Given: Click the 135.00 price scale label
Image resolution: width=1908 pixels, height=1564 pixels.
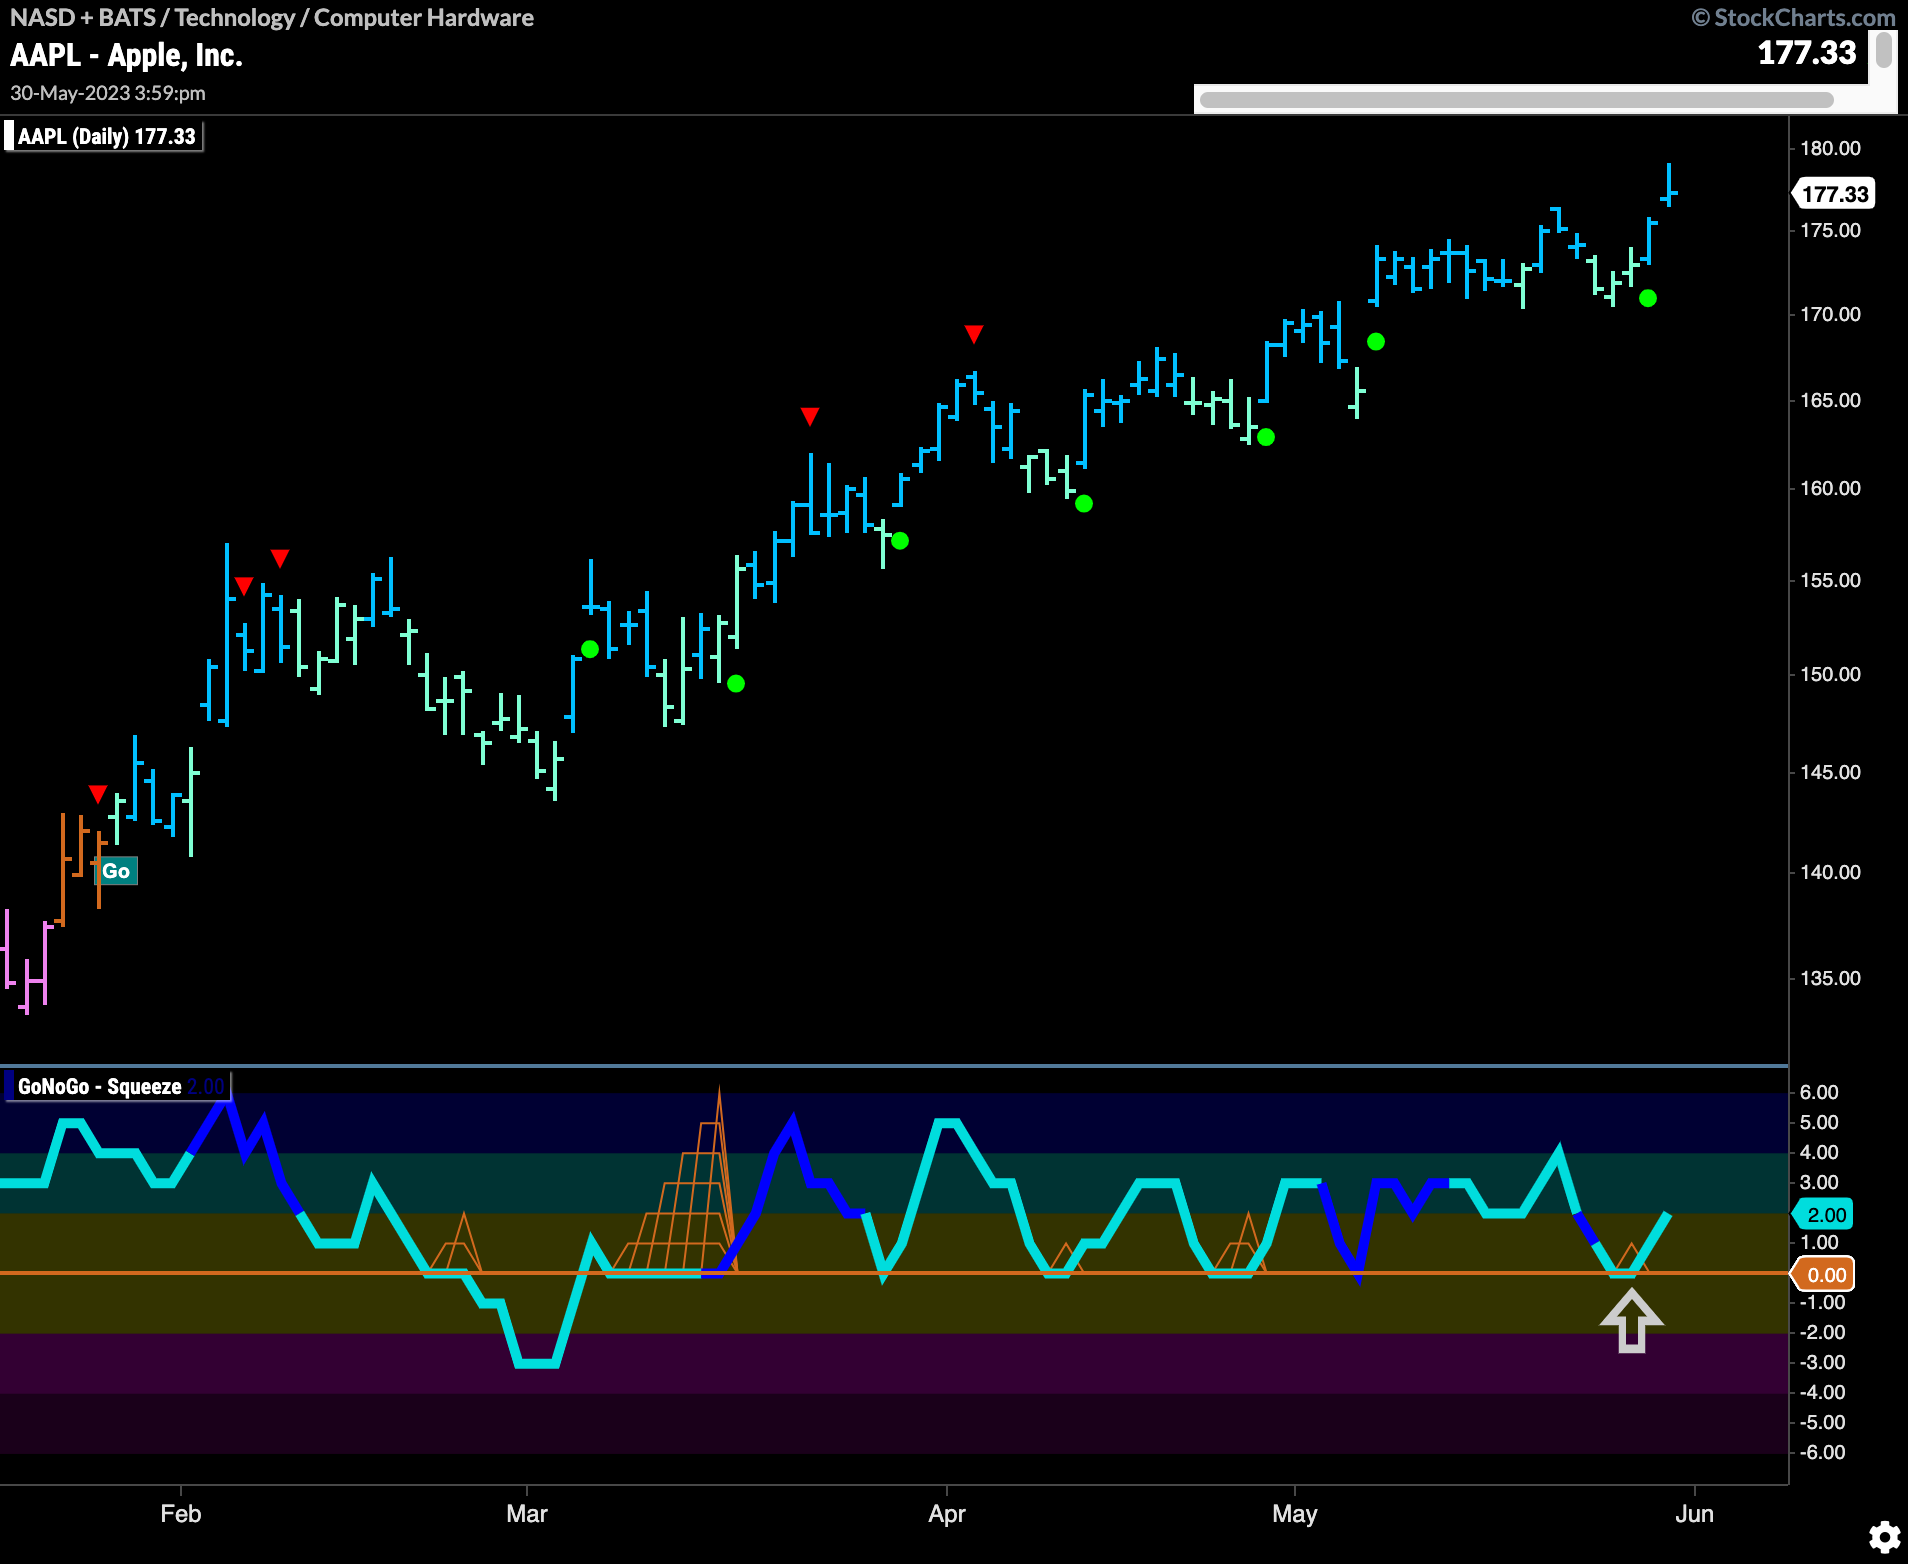Looking at the screenshot, I should tap(1830, 978).
